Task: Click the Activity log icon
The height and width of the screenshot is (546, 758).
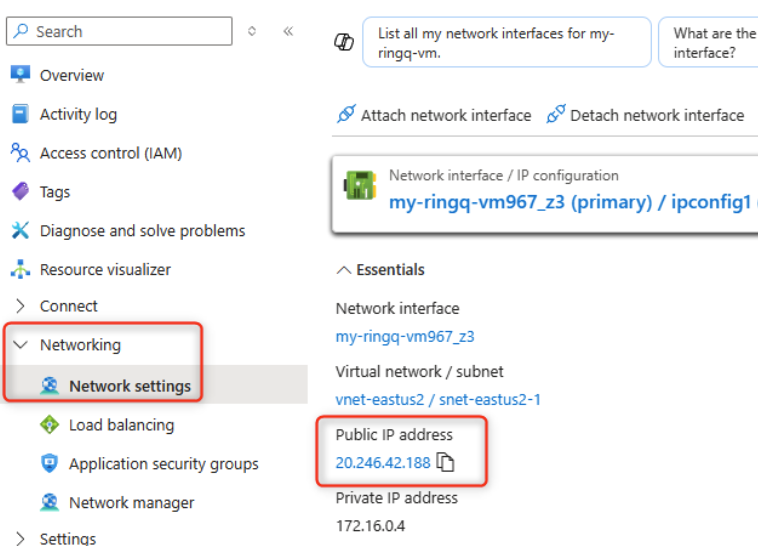Action: tap(20, 114)
